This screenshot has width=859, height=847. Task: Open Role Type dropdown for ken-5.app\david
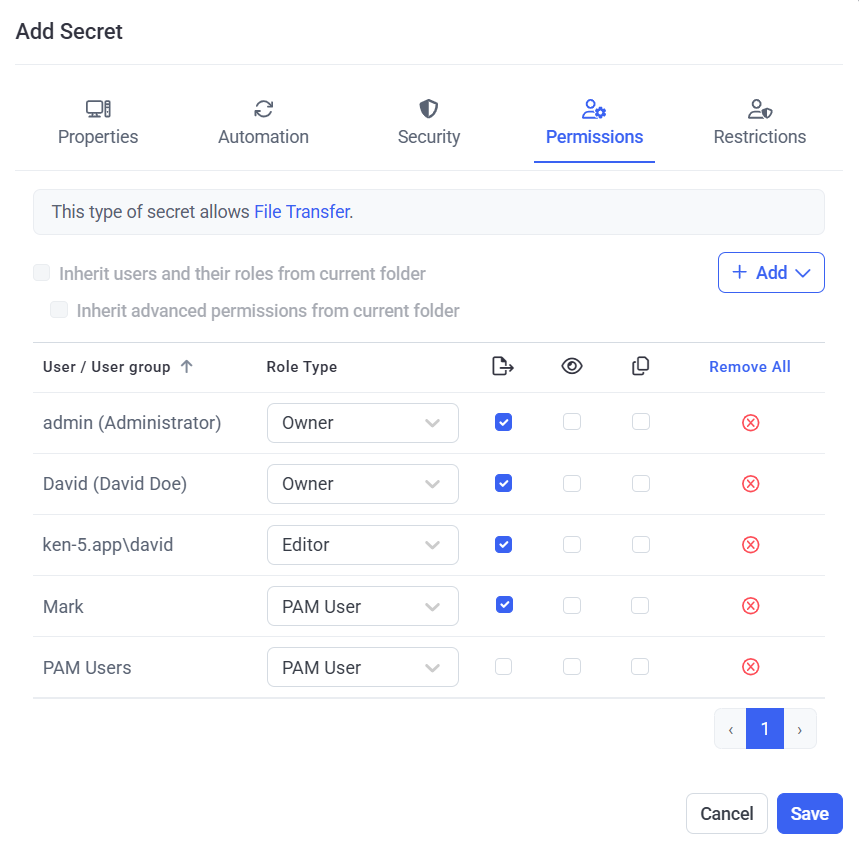[362, 545]
